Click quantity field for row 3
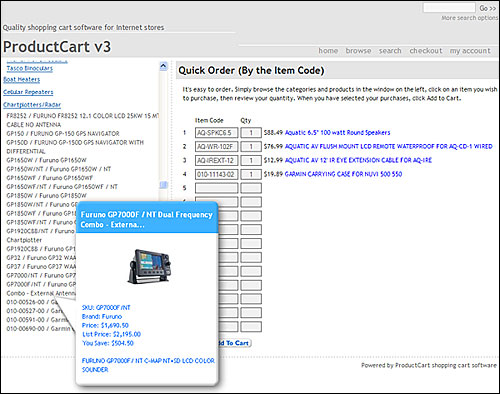500x394 pixels. (251, 160)
